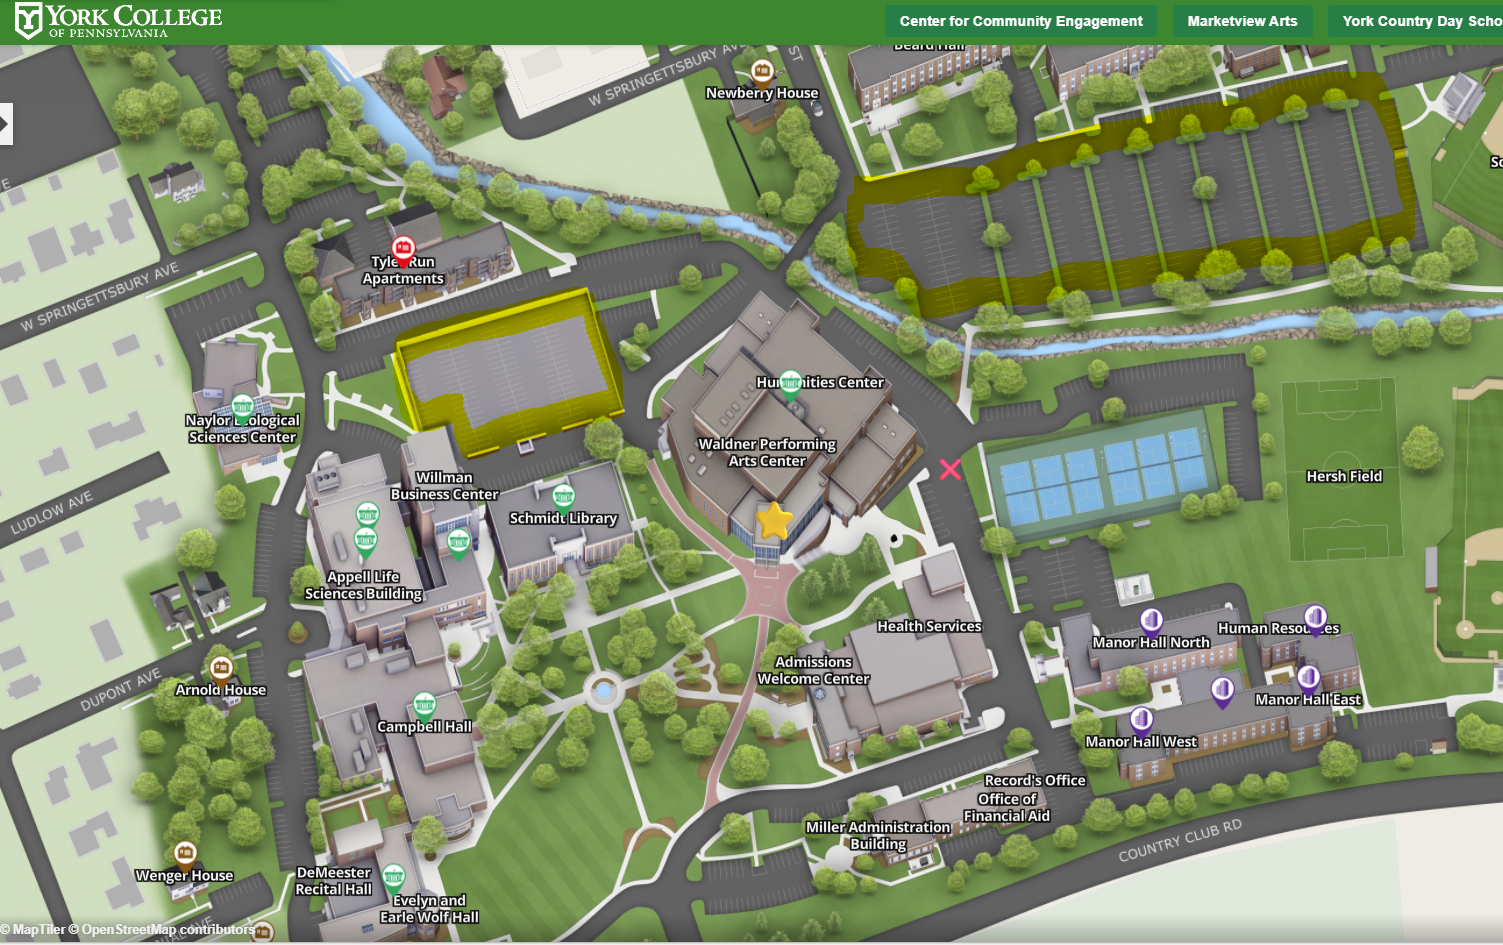Click the Manor Hall North purple pin

tap(1151, 620)
